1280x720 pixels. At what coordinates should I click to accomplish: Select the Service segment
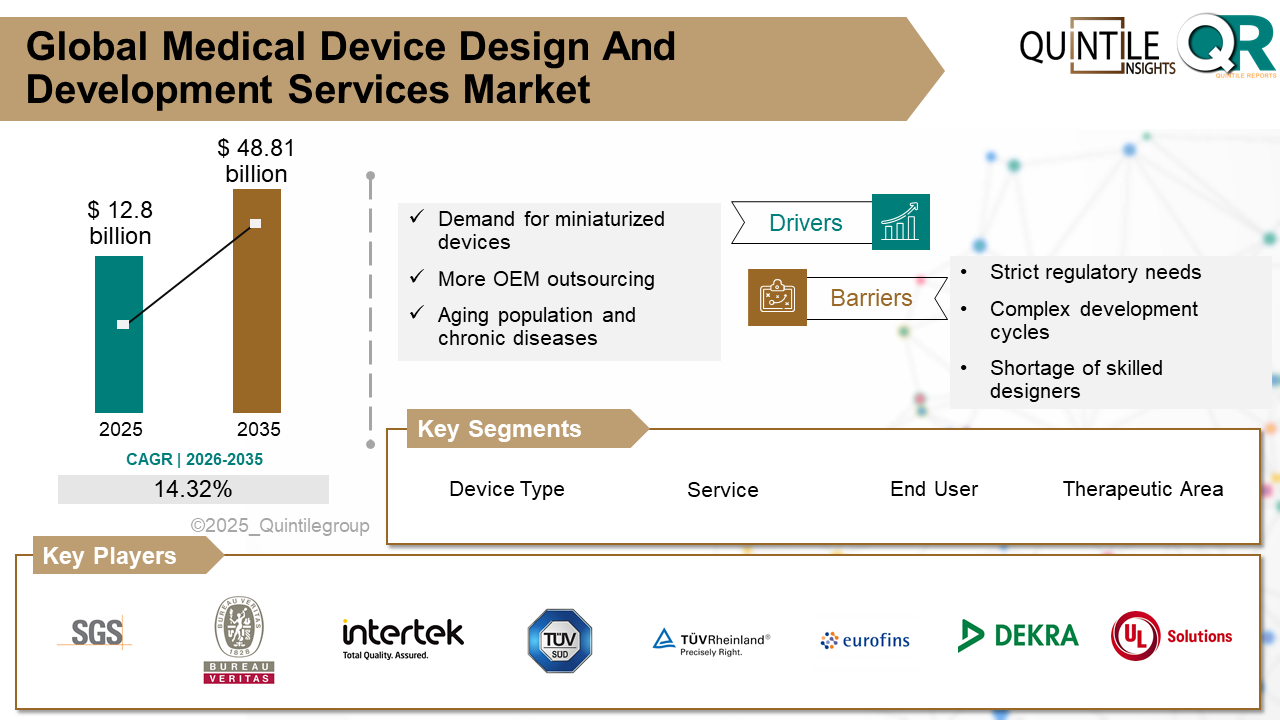coord(722,490)
